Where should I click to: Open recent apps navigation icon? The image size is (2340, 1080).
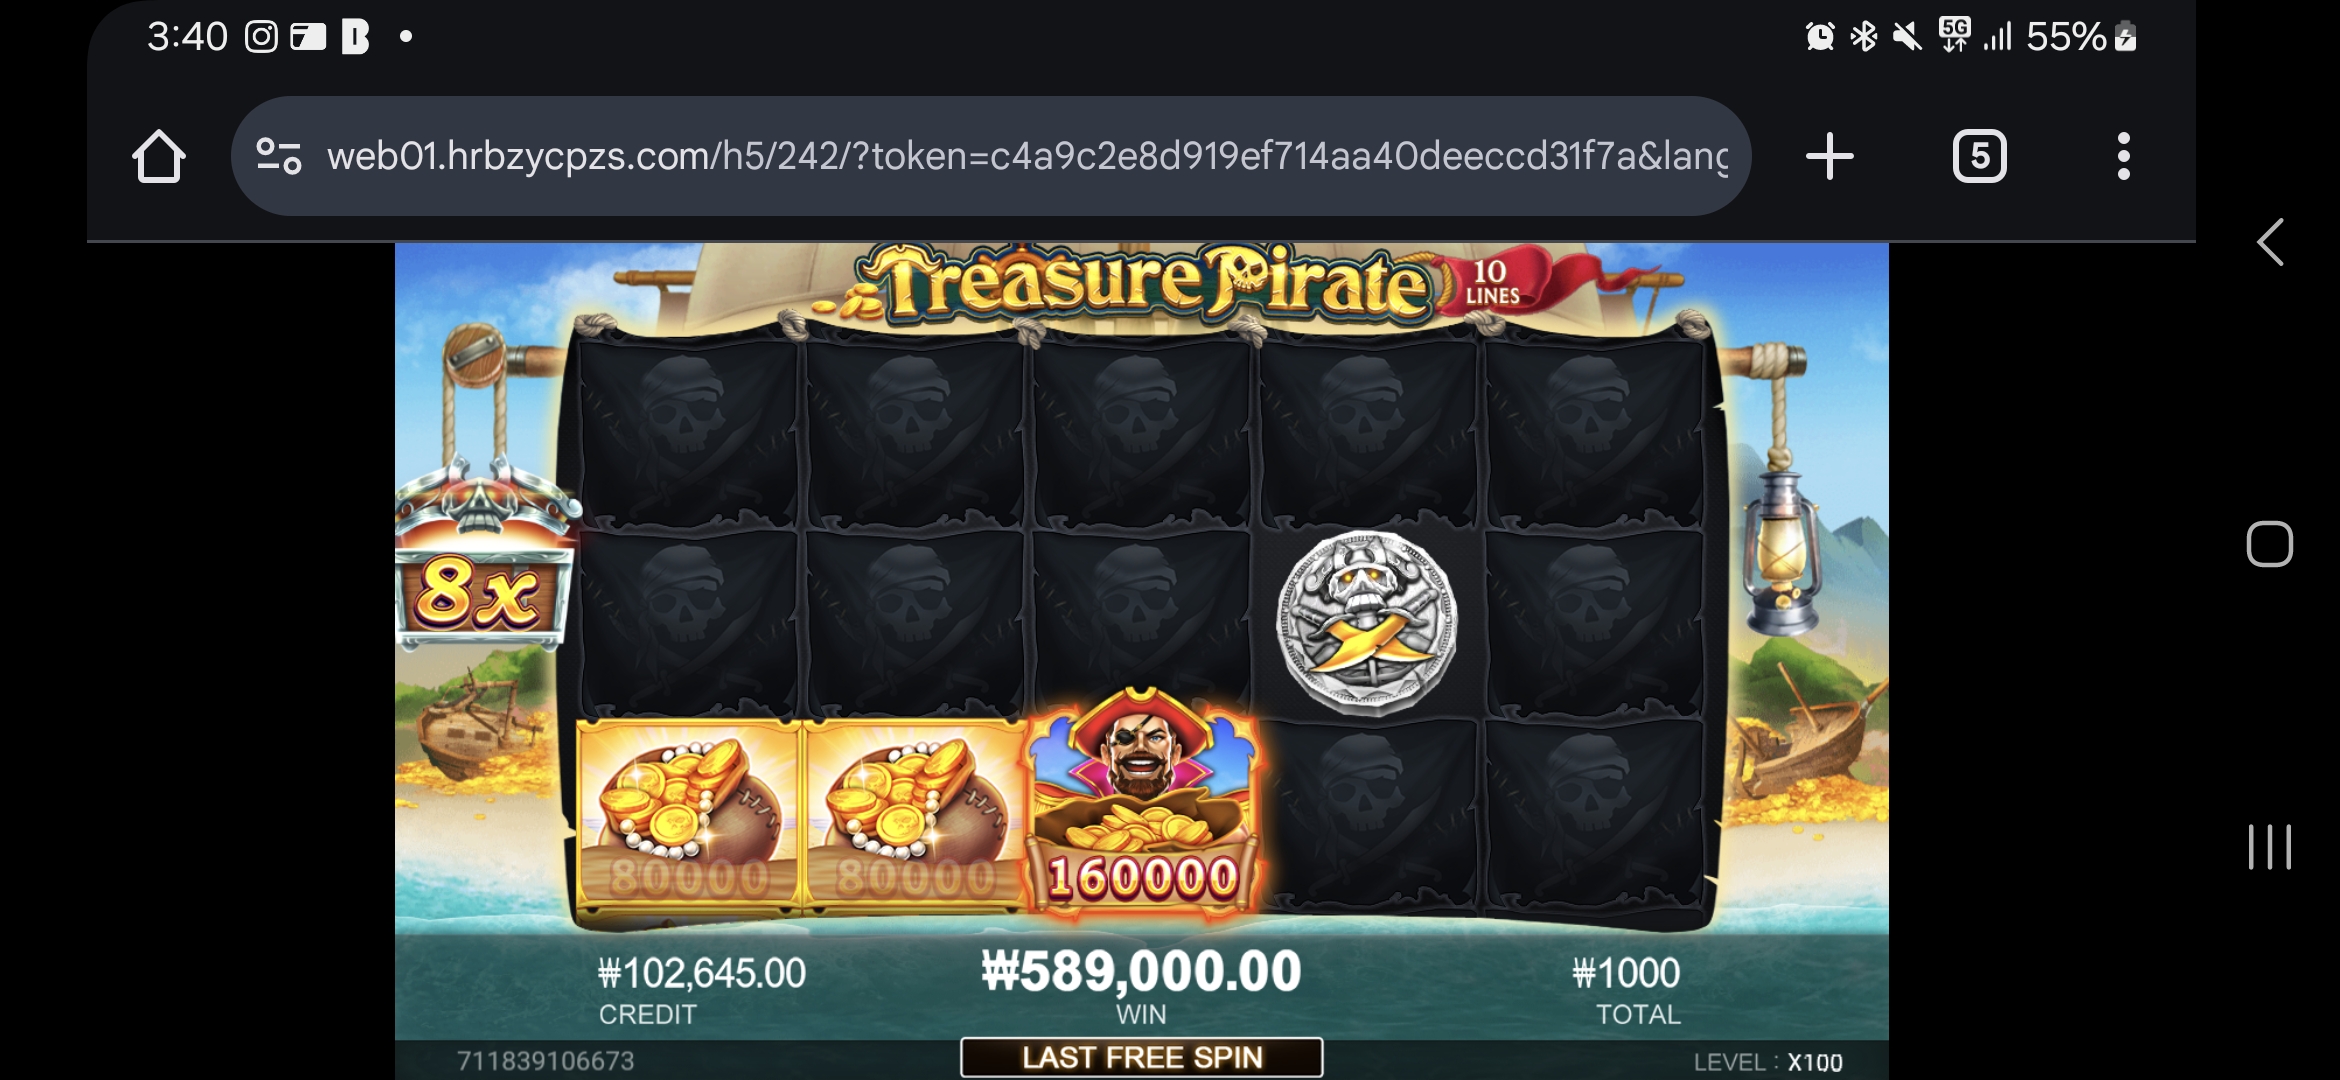[x=2269, y=847]
